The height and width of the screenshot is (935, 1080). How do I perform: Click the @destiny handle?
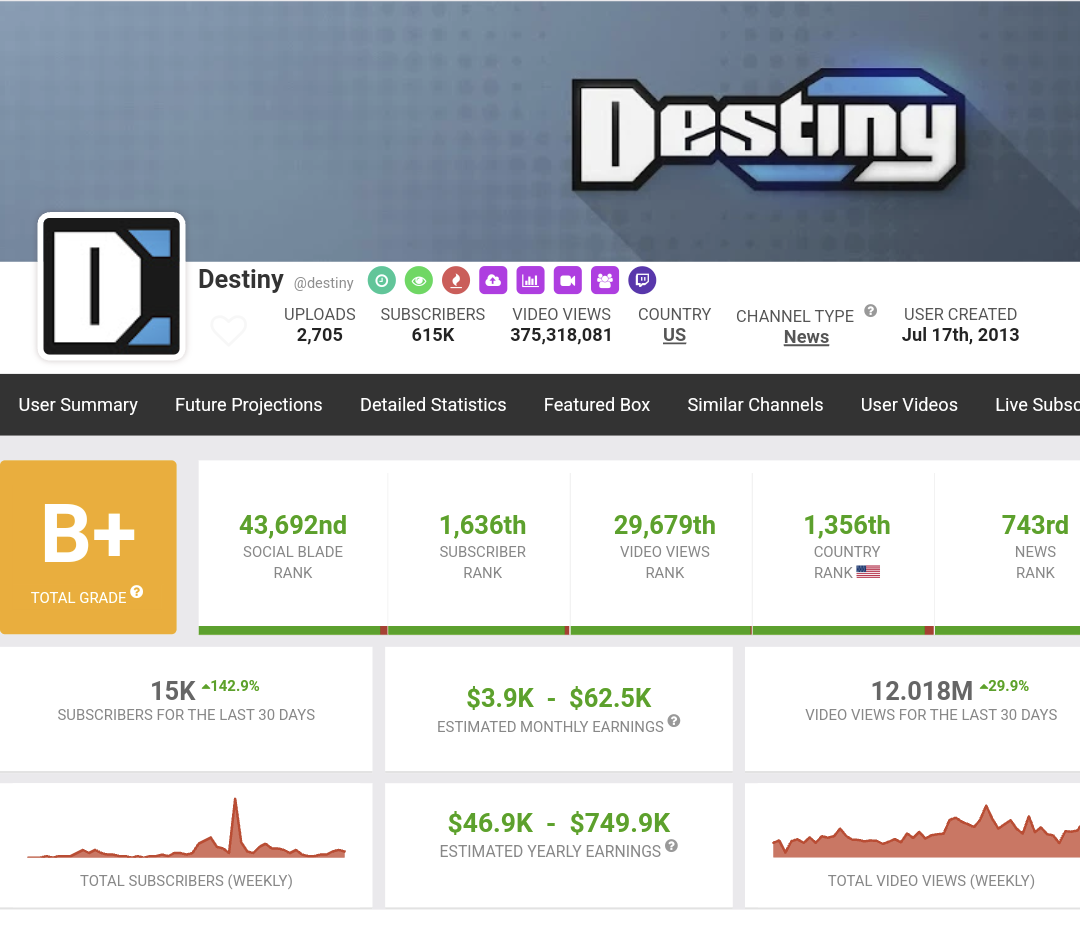pyautogui.click(x=324, y=282)
